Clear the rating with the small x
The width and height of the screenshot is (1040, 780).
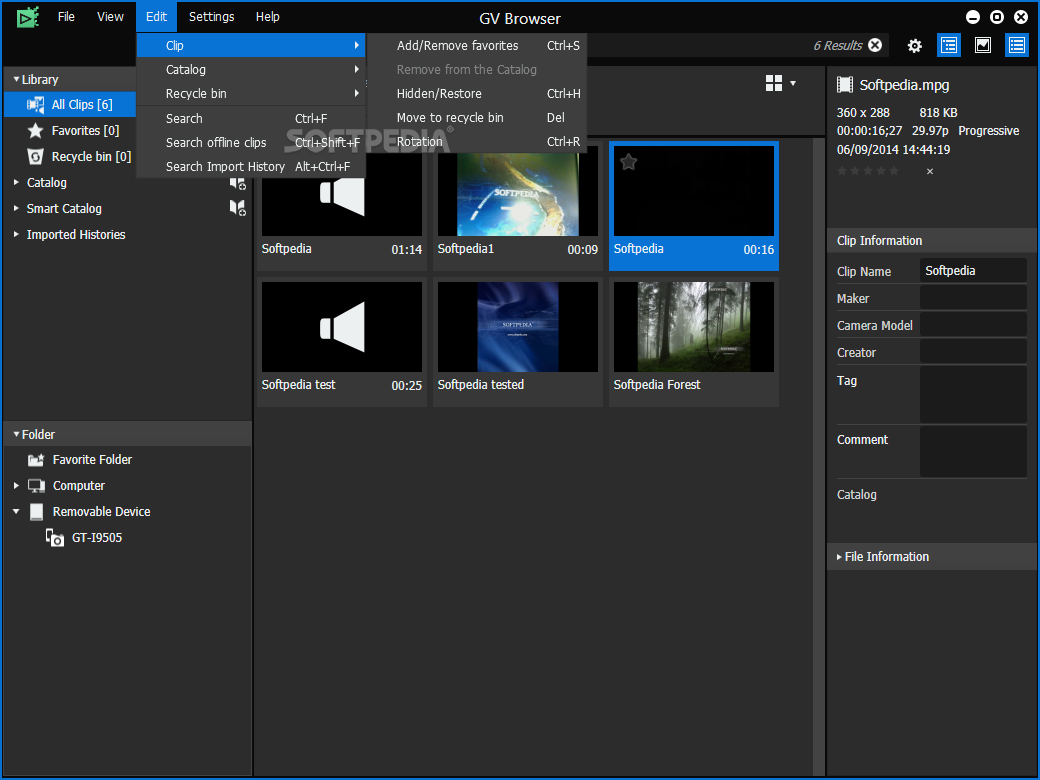coord(930,171)
